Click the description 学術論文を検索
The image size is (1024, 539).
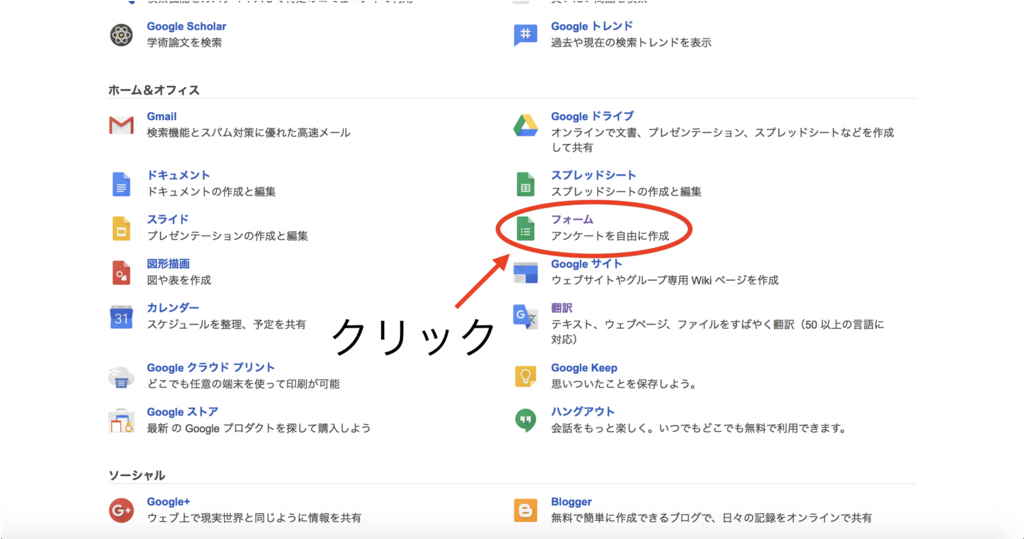click(x=184, y=42)
